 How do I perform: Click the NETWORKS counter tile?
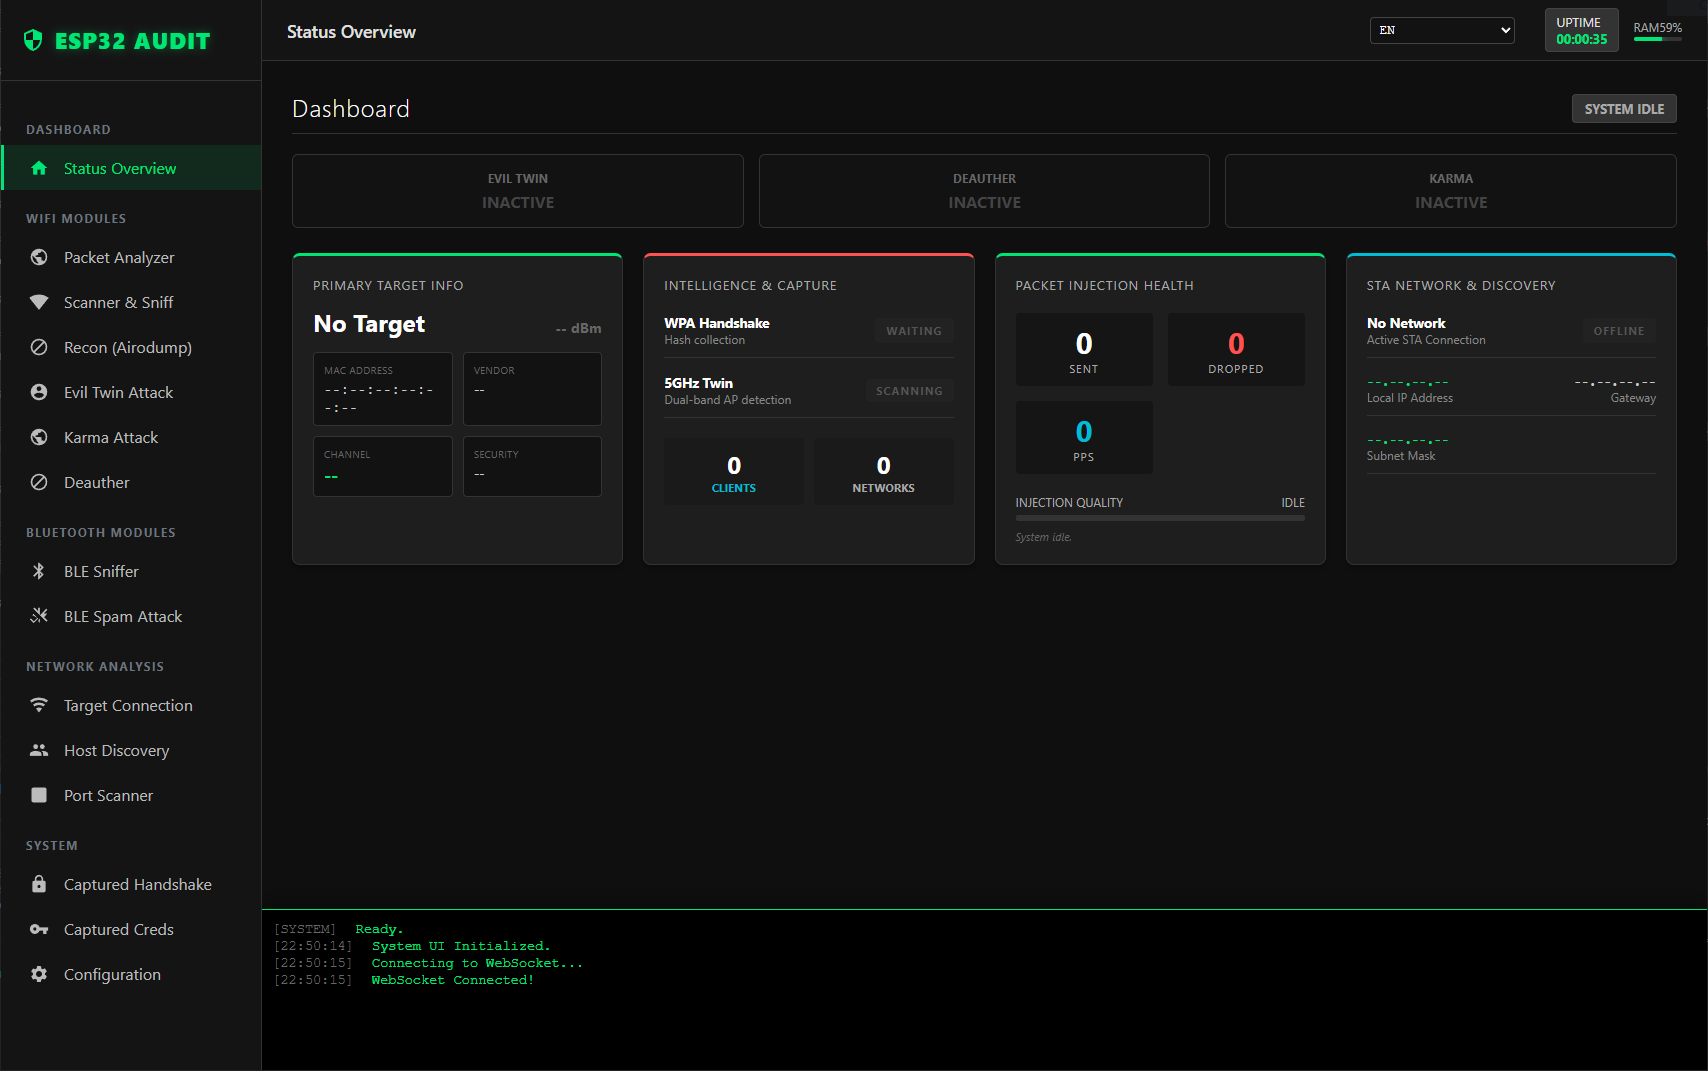[x=883, y=472]
